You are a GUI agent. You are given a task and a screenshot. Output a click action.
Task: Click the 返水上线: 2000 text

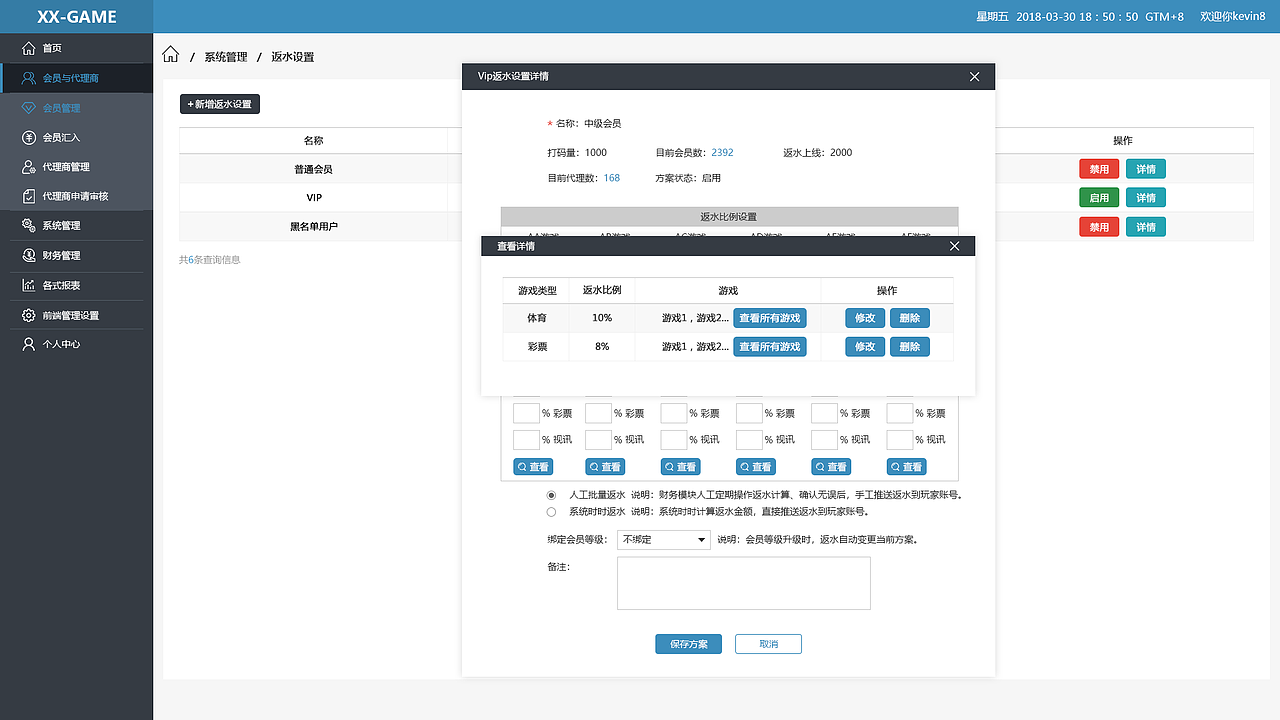tap(818, 153)
